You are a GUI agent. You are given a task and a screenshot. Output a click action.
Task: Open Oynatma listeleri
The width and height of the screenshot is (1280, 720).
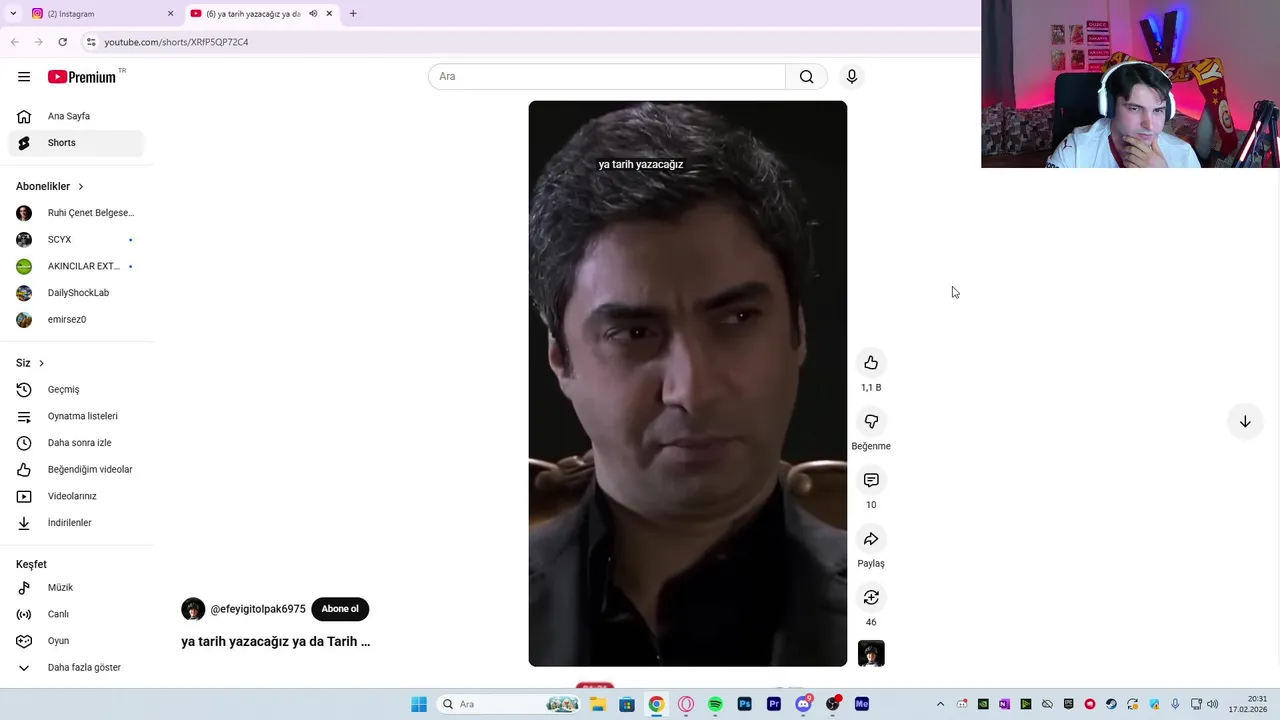pos(76,416)
